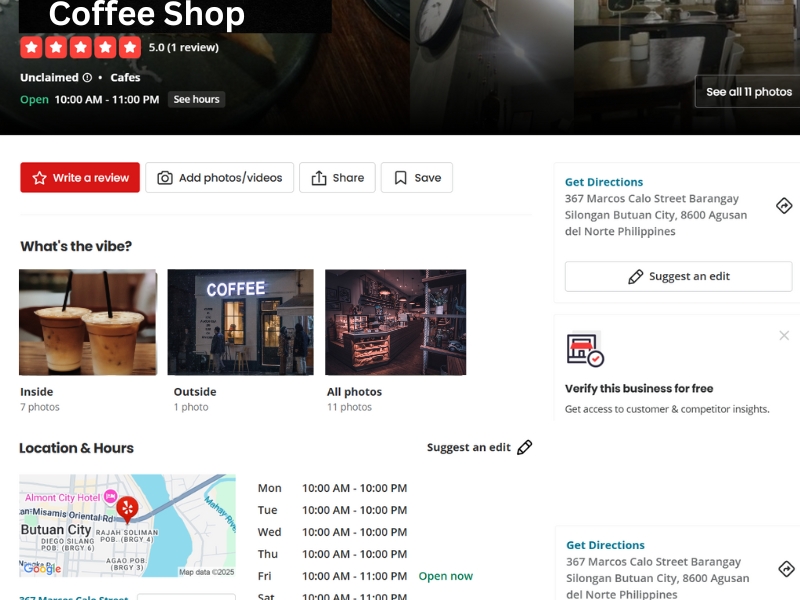Click the star icon in Write a review
The width and height of the screenshot is (800, 600).
click(x=39, y=178)
